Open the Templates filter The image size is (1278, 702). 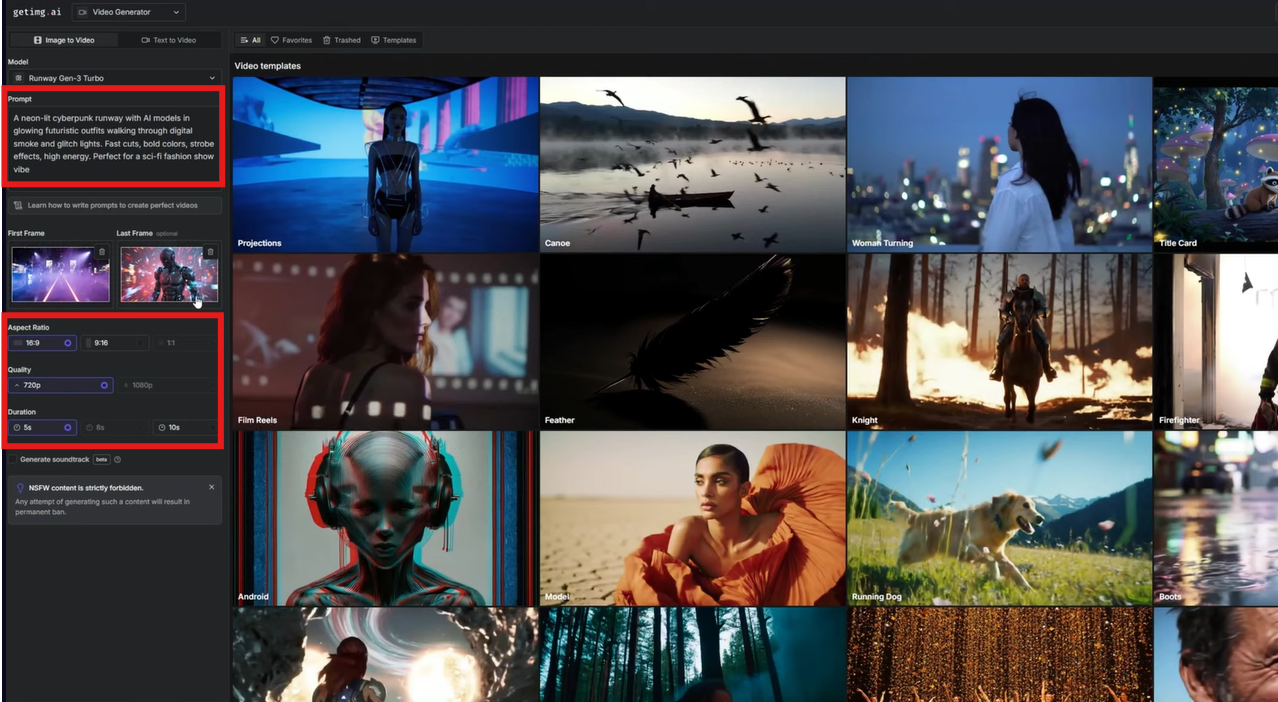[x=394, y=40]
